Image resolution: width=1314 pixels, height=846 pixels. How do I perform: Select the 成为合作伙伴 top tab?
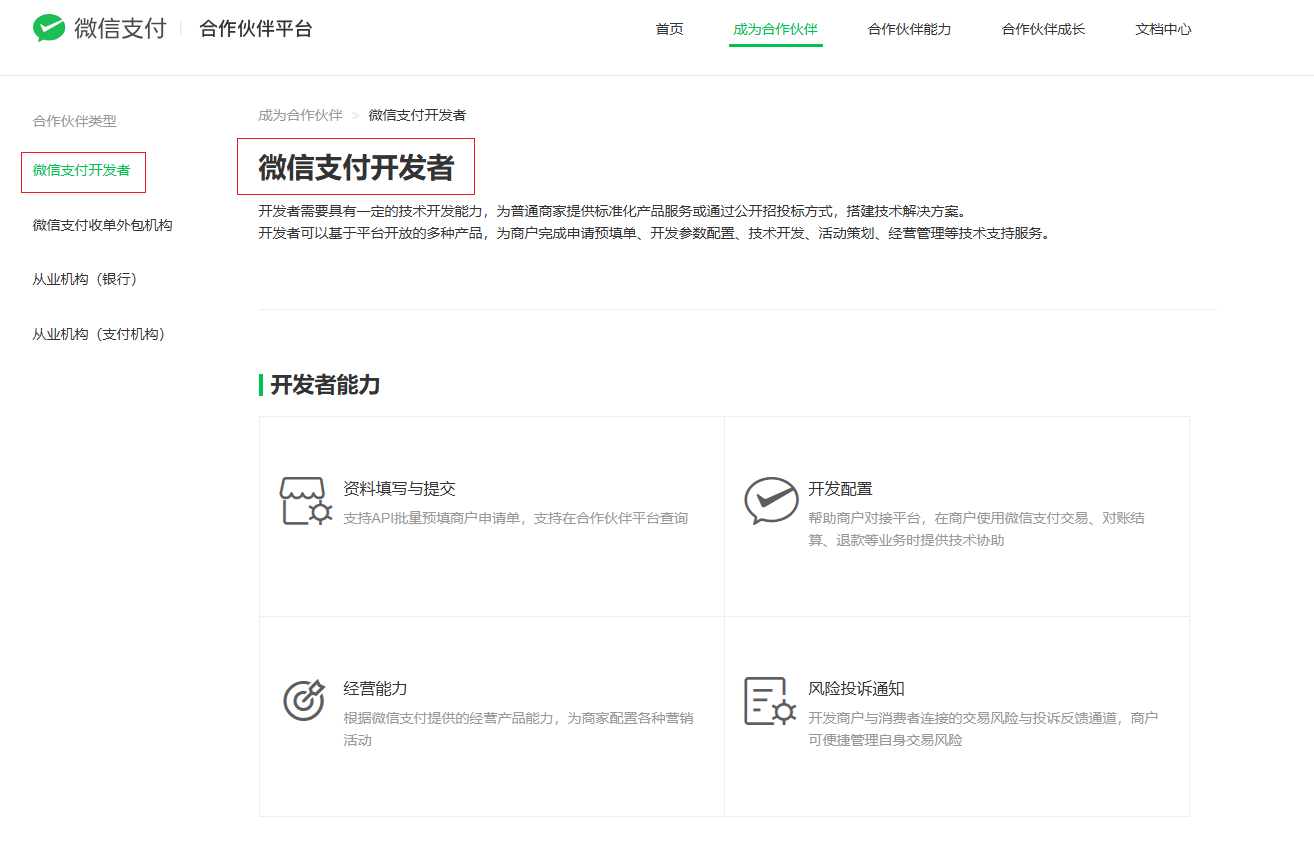[775, 29]
